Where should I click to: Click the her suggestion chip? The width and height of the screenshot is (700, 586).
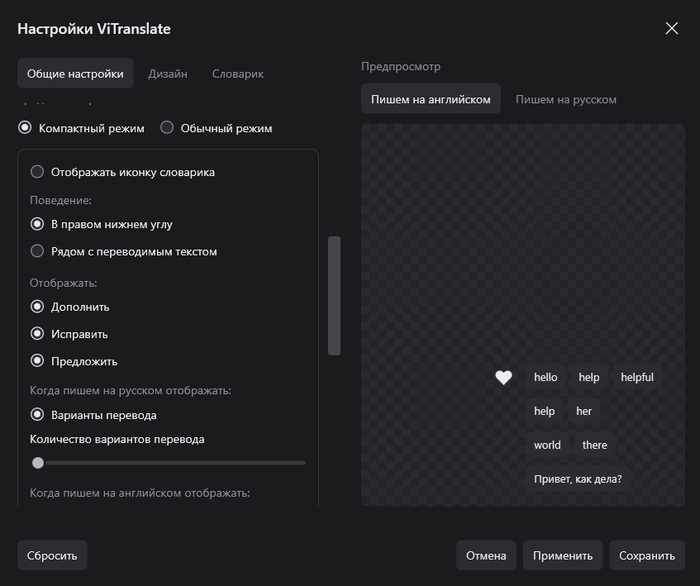point(583,411)
